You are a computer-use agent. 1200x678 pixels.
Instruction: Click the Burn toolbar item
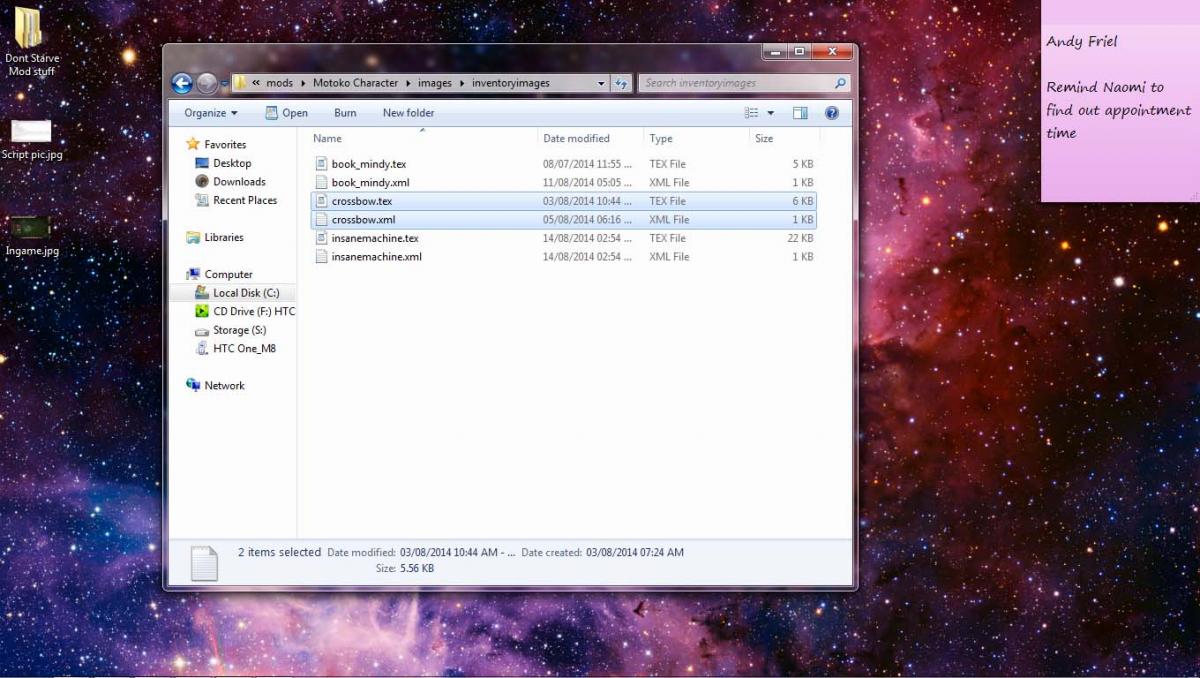click(x=345, y=113)
